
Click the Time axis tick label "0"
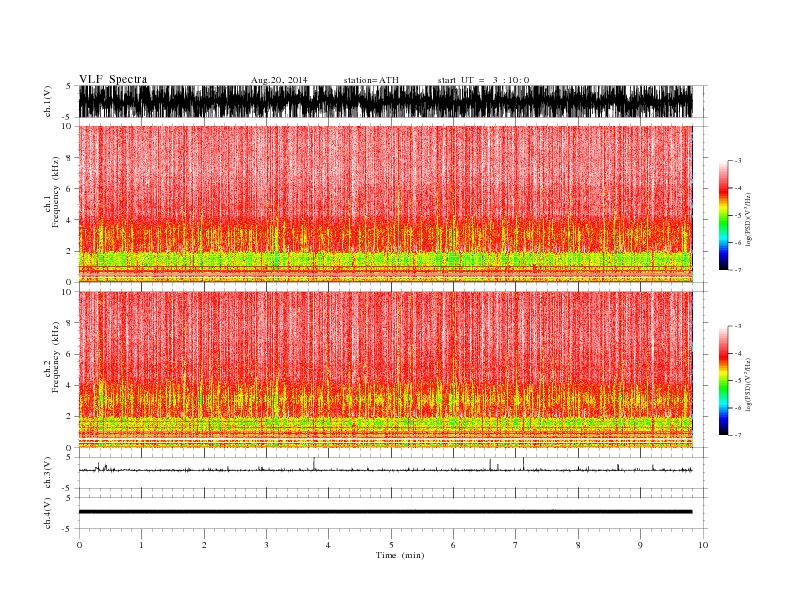79,545
